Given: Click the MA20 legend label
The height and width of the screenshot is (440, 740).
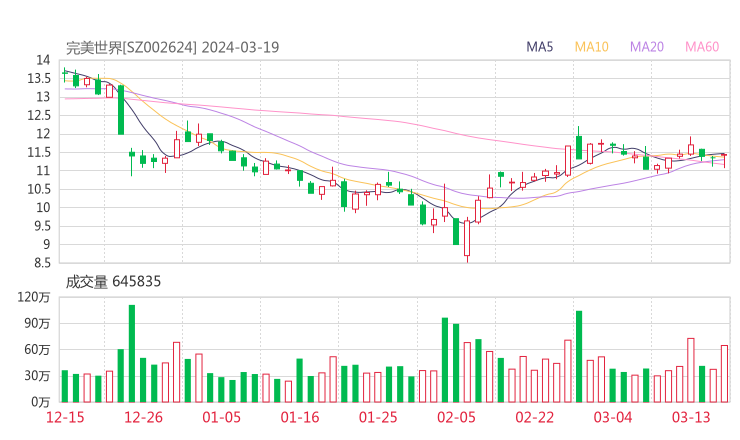Looking at the screenshot, I should point(647,47).
